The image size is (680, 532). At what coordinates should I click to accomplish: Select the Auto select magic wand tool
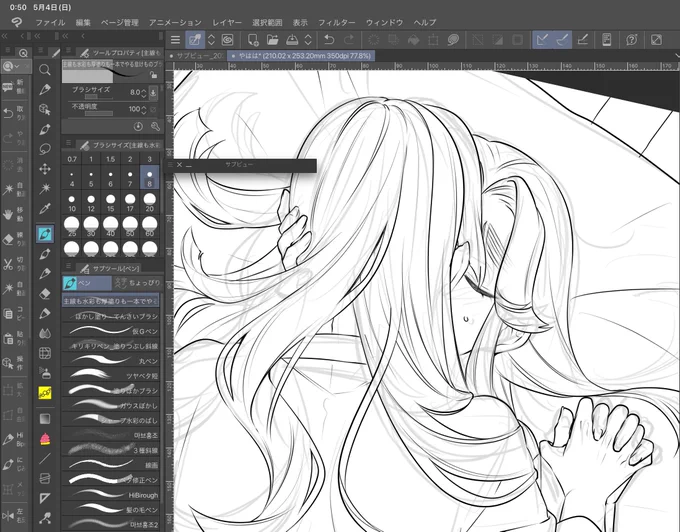pyautogui.click(x=45, y=189)
